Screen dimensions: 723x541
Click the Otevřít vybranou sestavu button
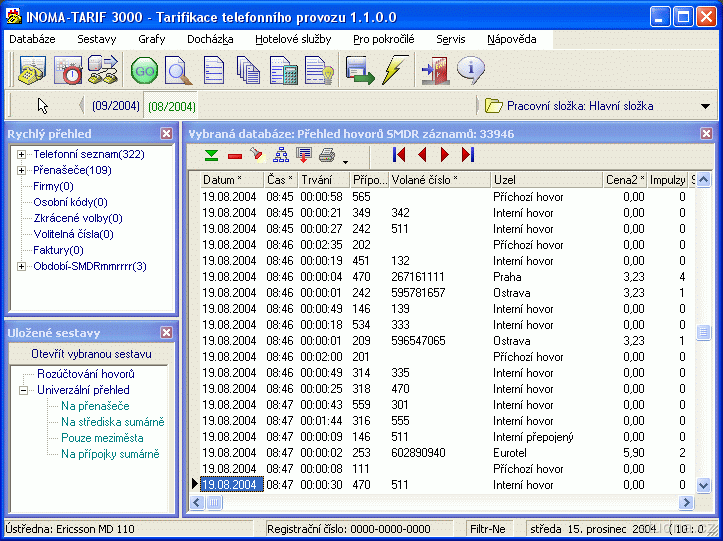coord(91,354)
